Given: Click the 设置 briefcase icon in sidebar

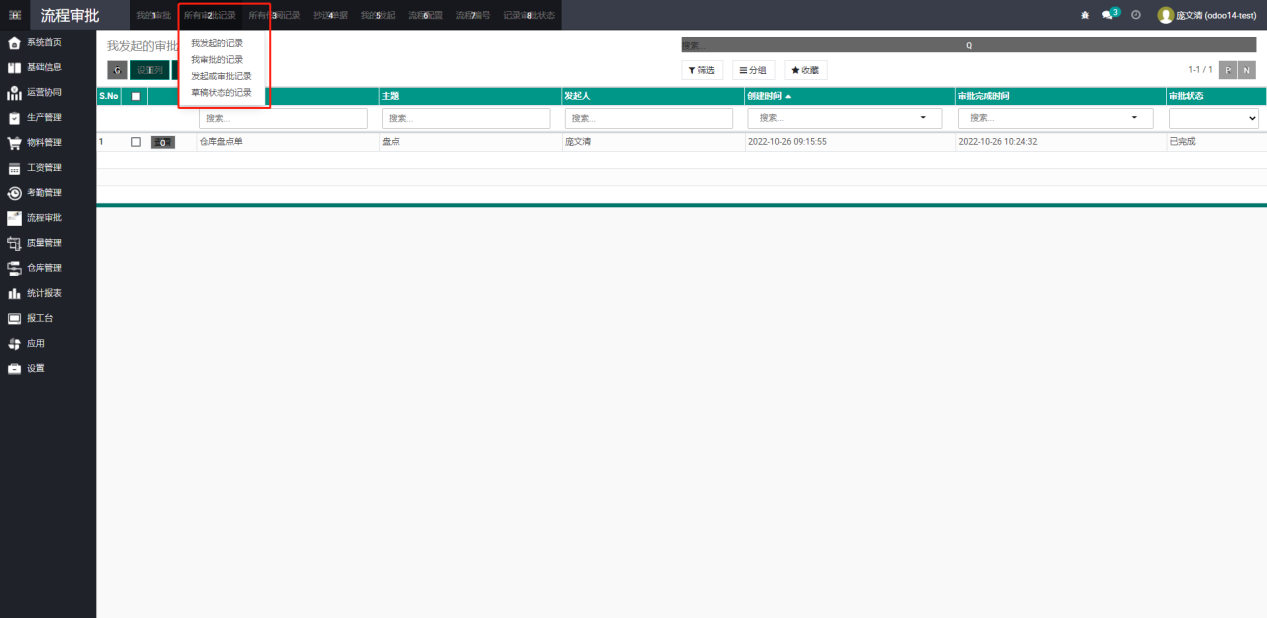Looking at the screenshot, I should 14,368.
